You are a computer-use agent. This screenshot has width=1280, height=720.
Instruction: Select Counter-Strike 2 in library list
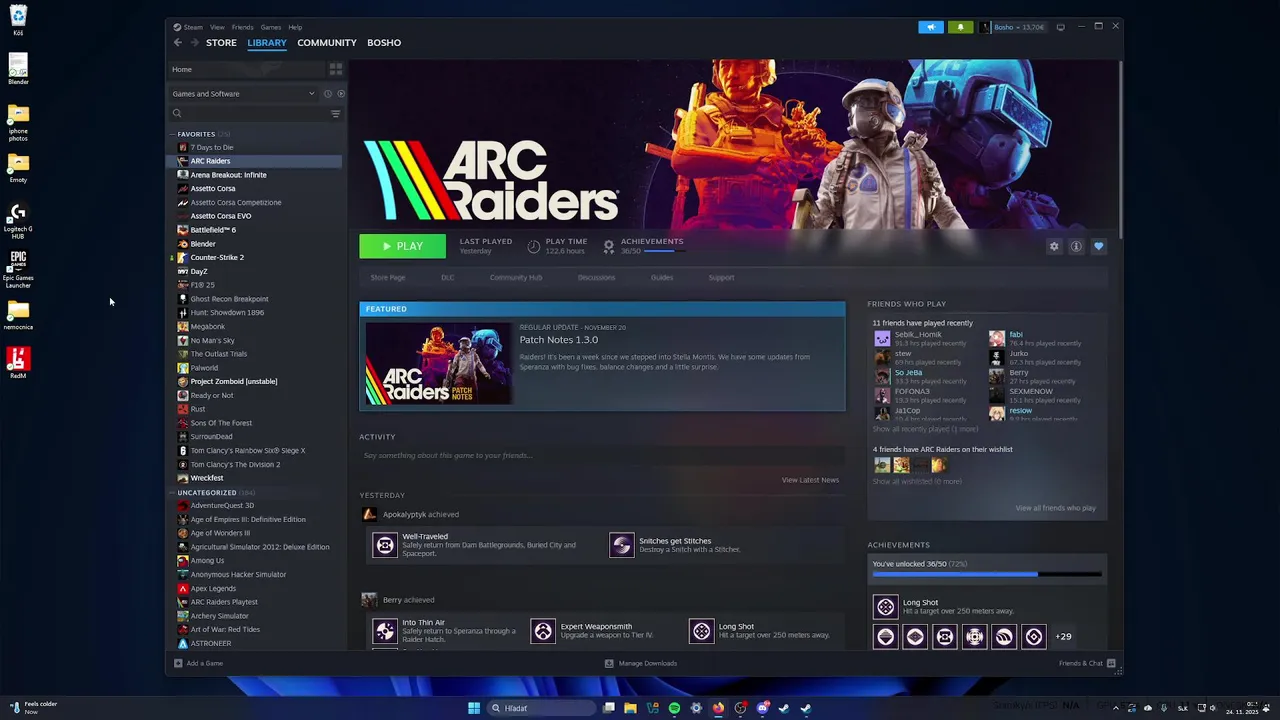[x=217, y=257]
